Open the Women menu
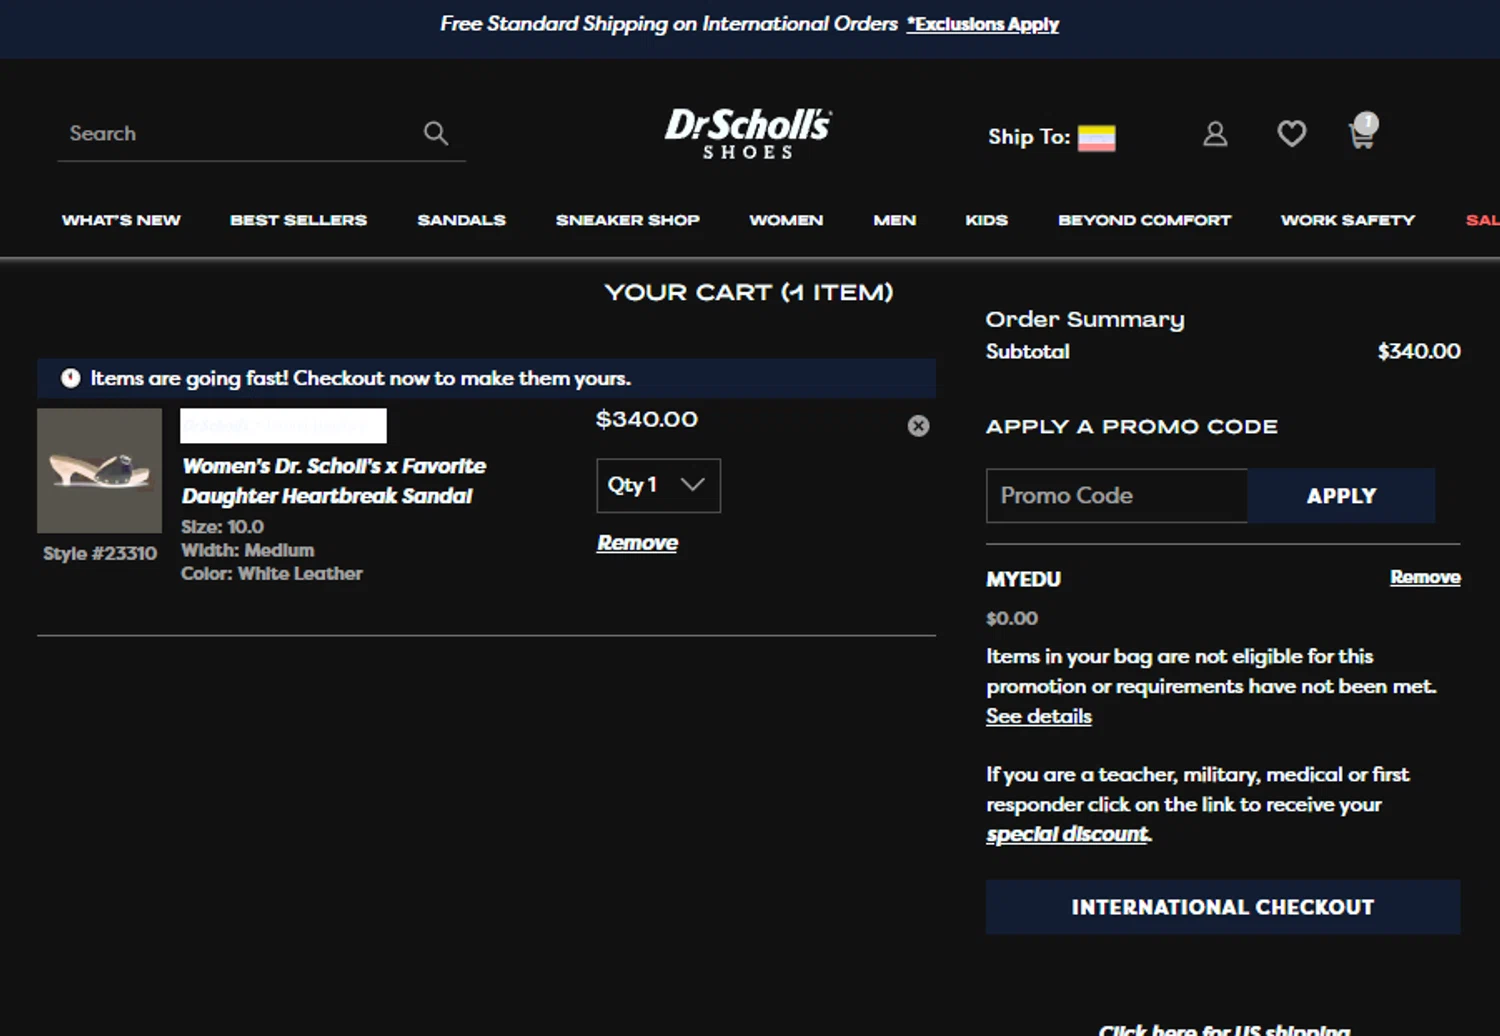Viewport: 1500px width, 1036px height. [x=786, y=220]
